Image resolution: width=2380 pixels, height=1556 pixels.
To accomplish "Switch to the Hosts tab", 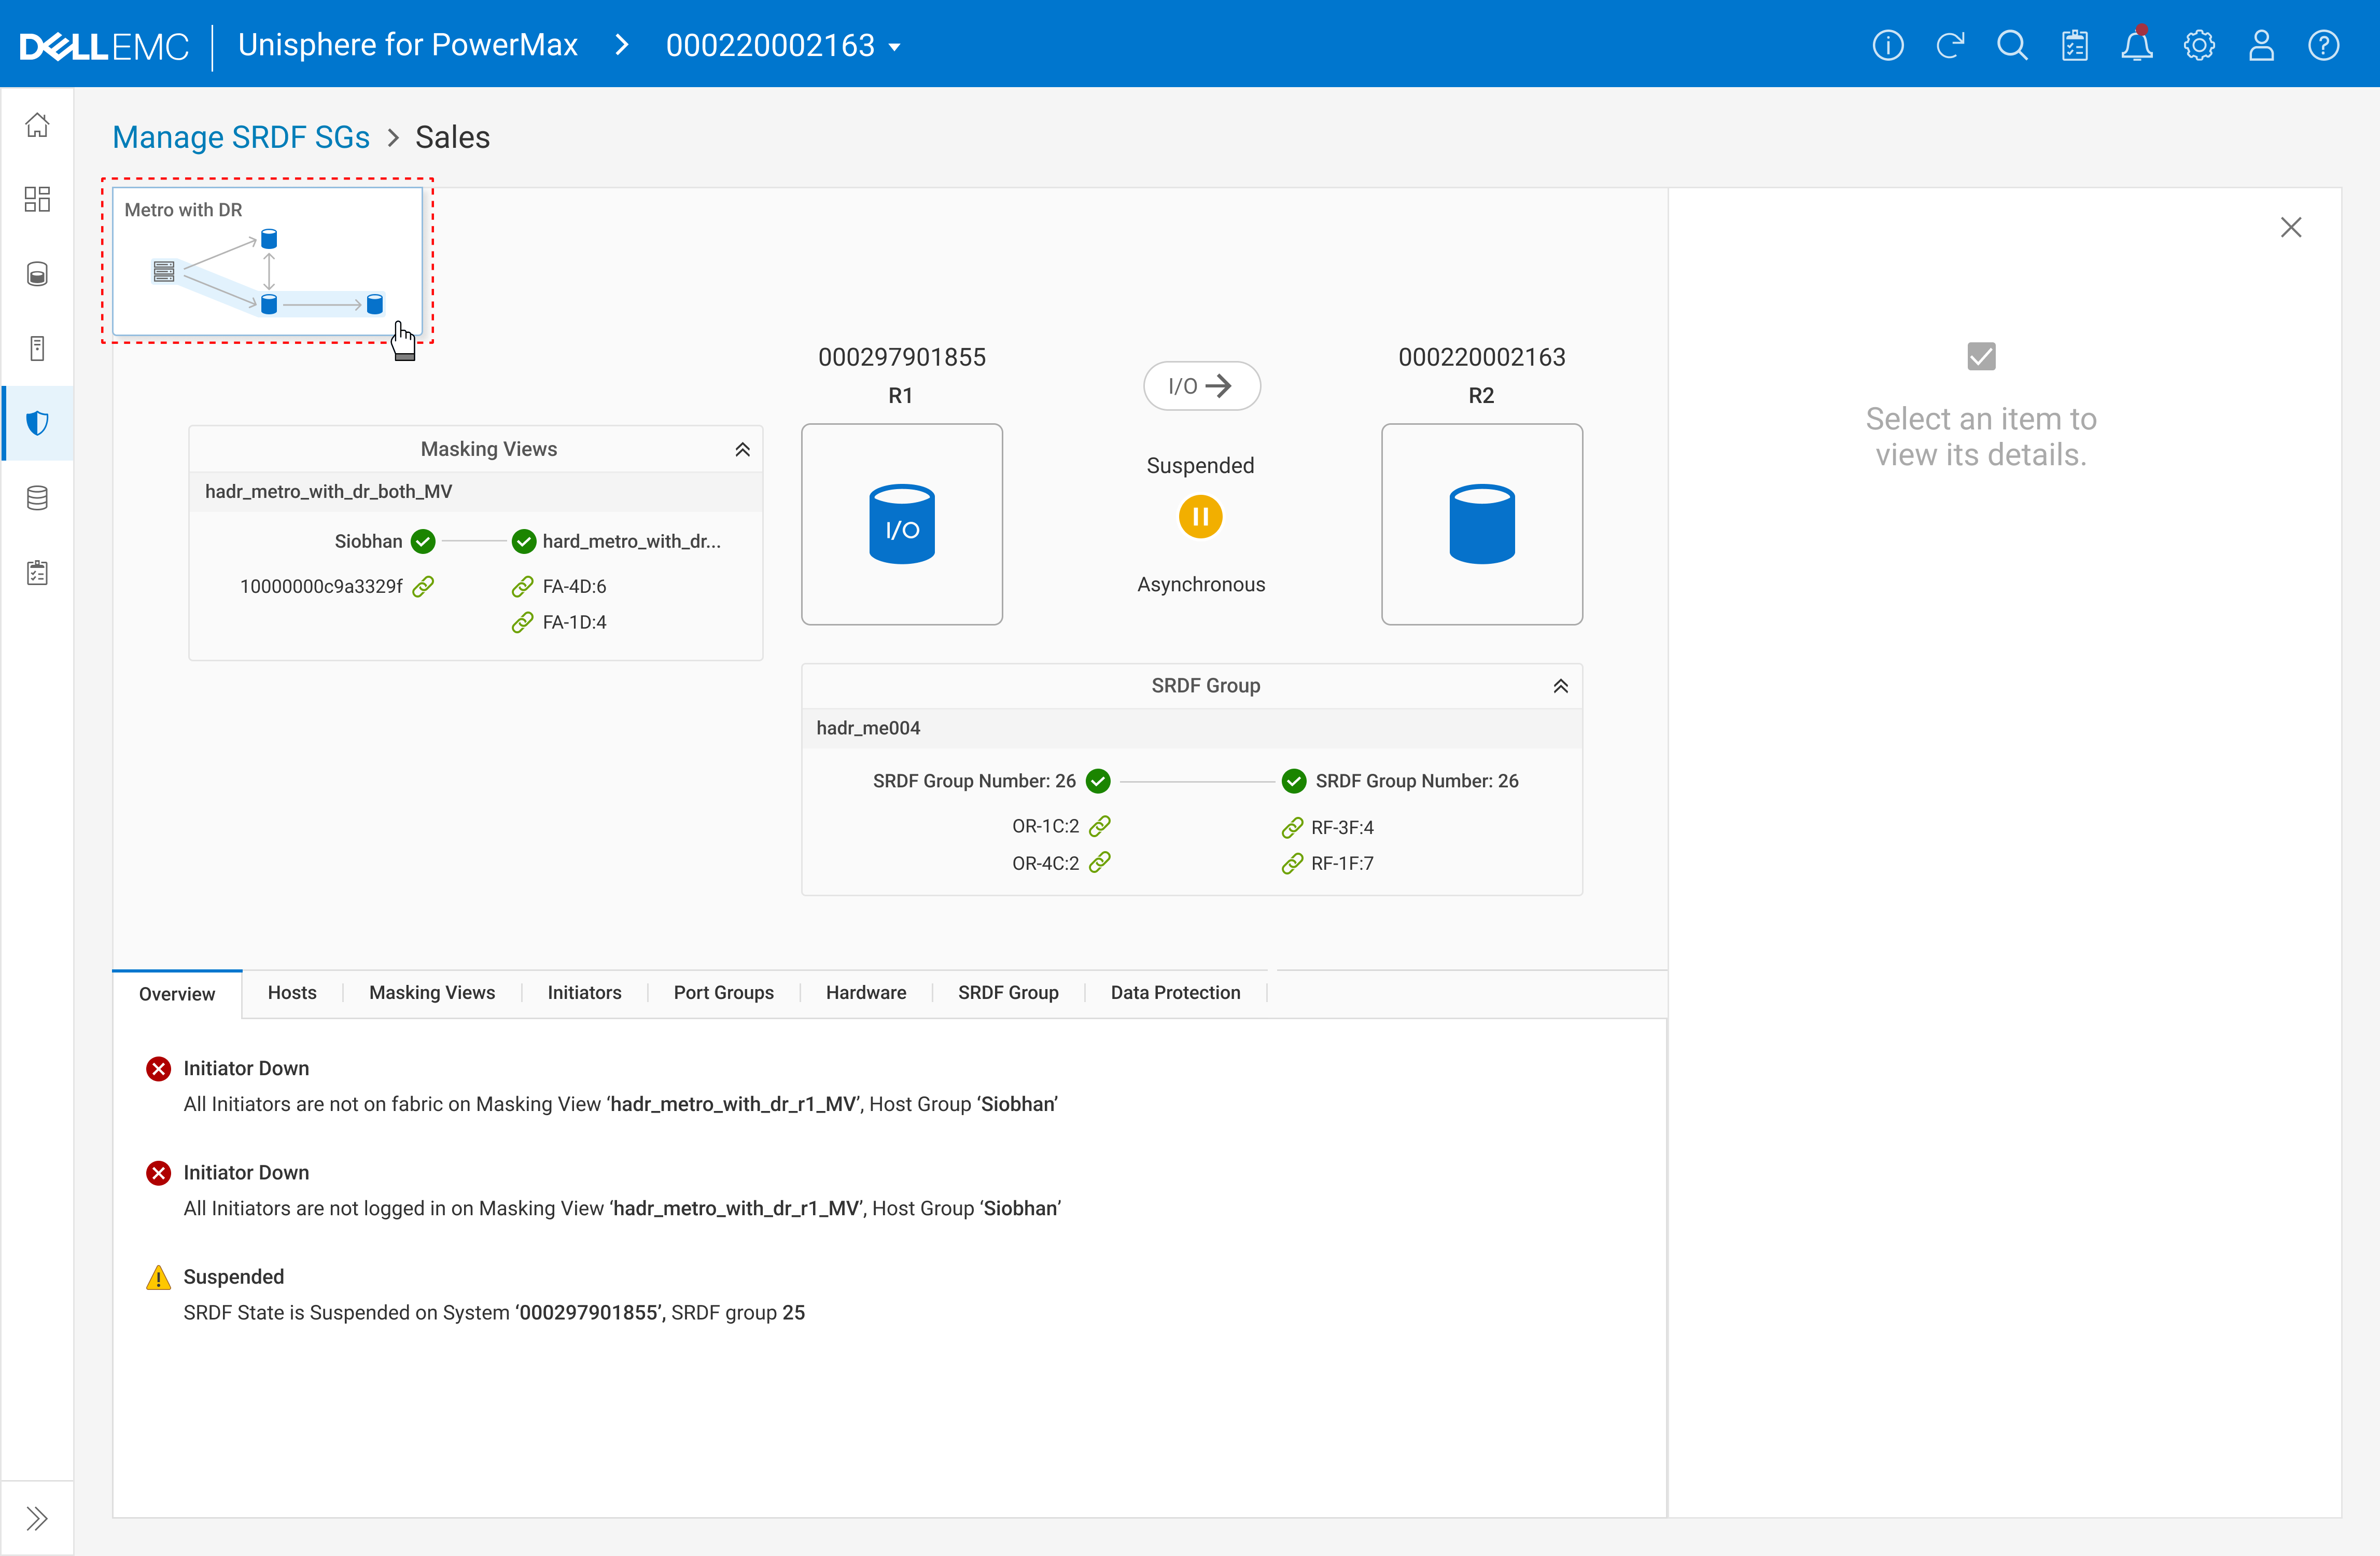I will pyautogui.click(x=292, y=992).
